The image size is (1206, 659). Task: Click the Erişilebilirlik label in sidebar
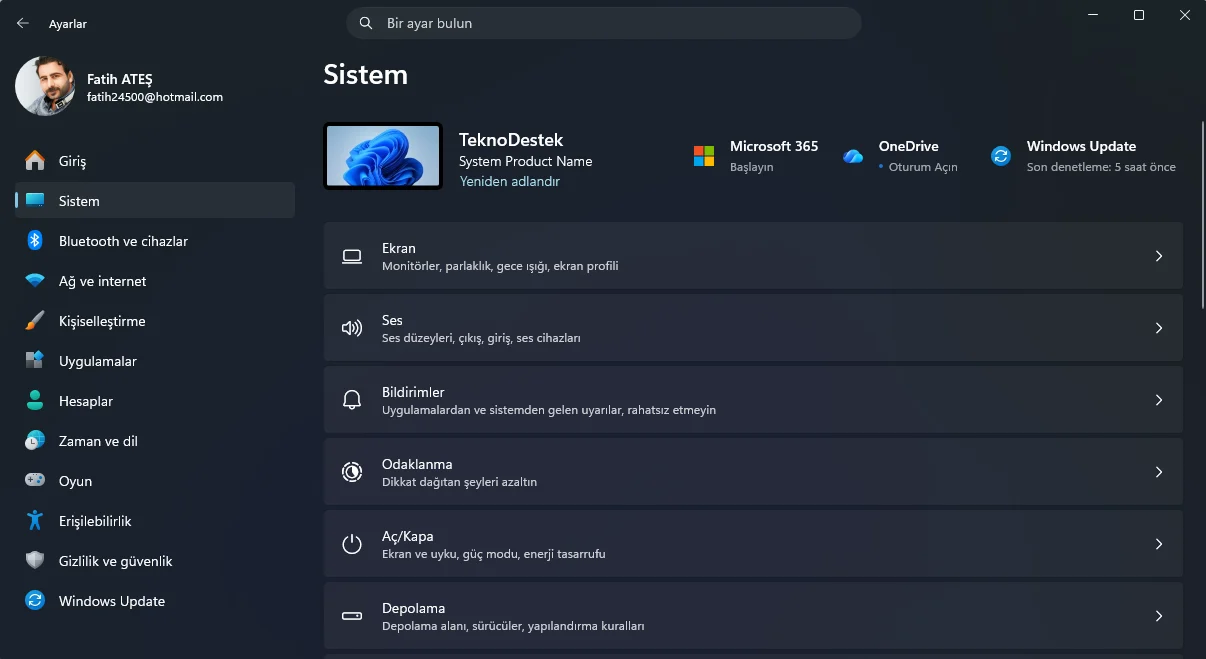click(95, 521)
